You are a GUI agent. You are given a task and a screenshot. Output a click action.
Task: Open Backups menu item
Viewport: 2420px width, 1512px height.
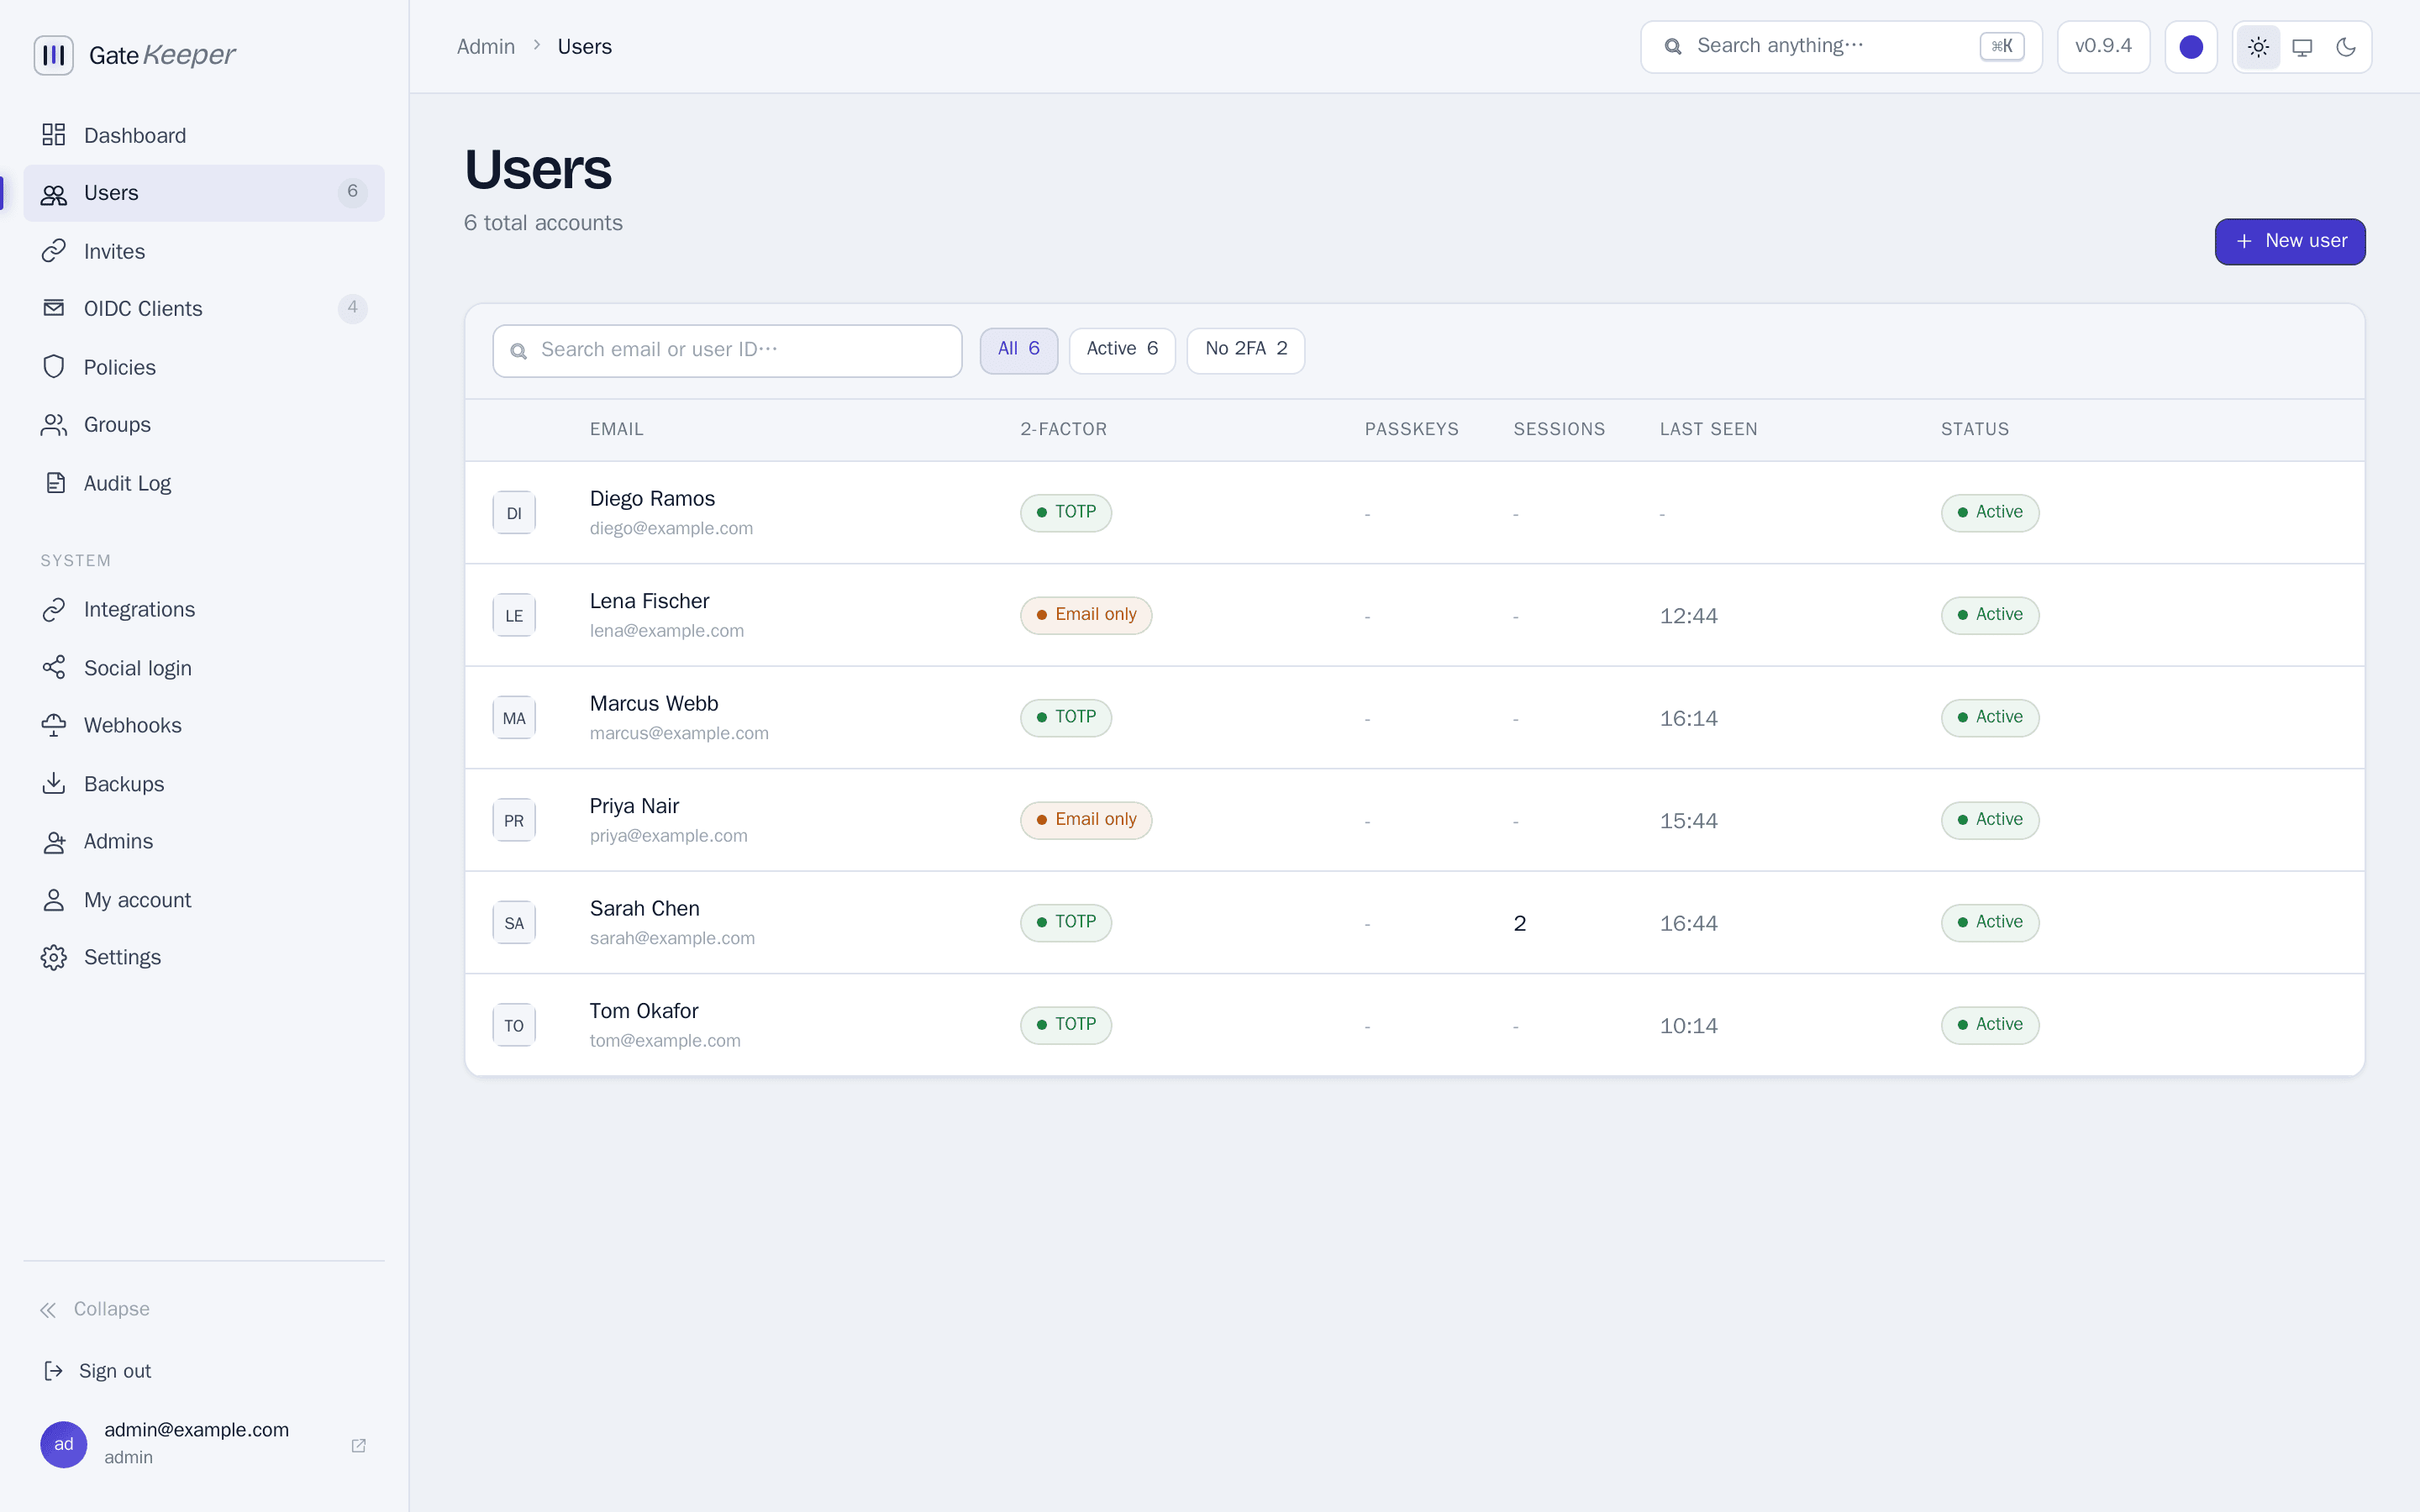coord(204,783)
